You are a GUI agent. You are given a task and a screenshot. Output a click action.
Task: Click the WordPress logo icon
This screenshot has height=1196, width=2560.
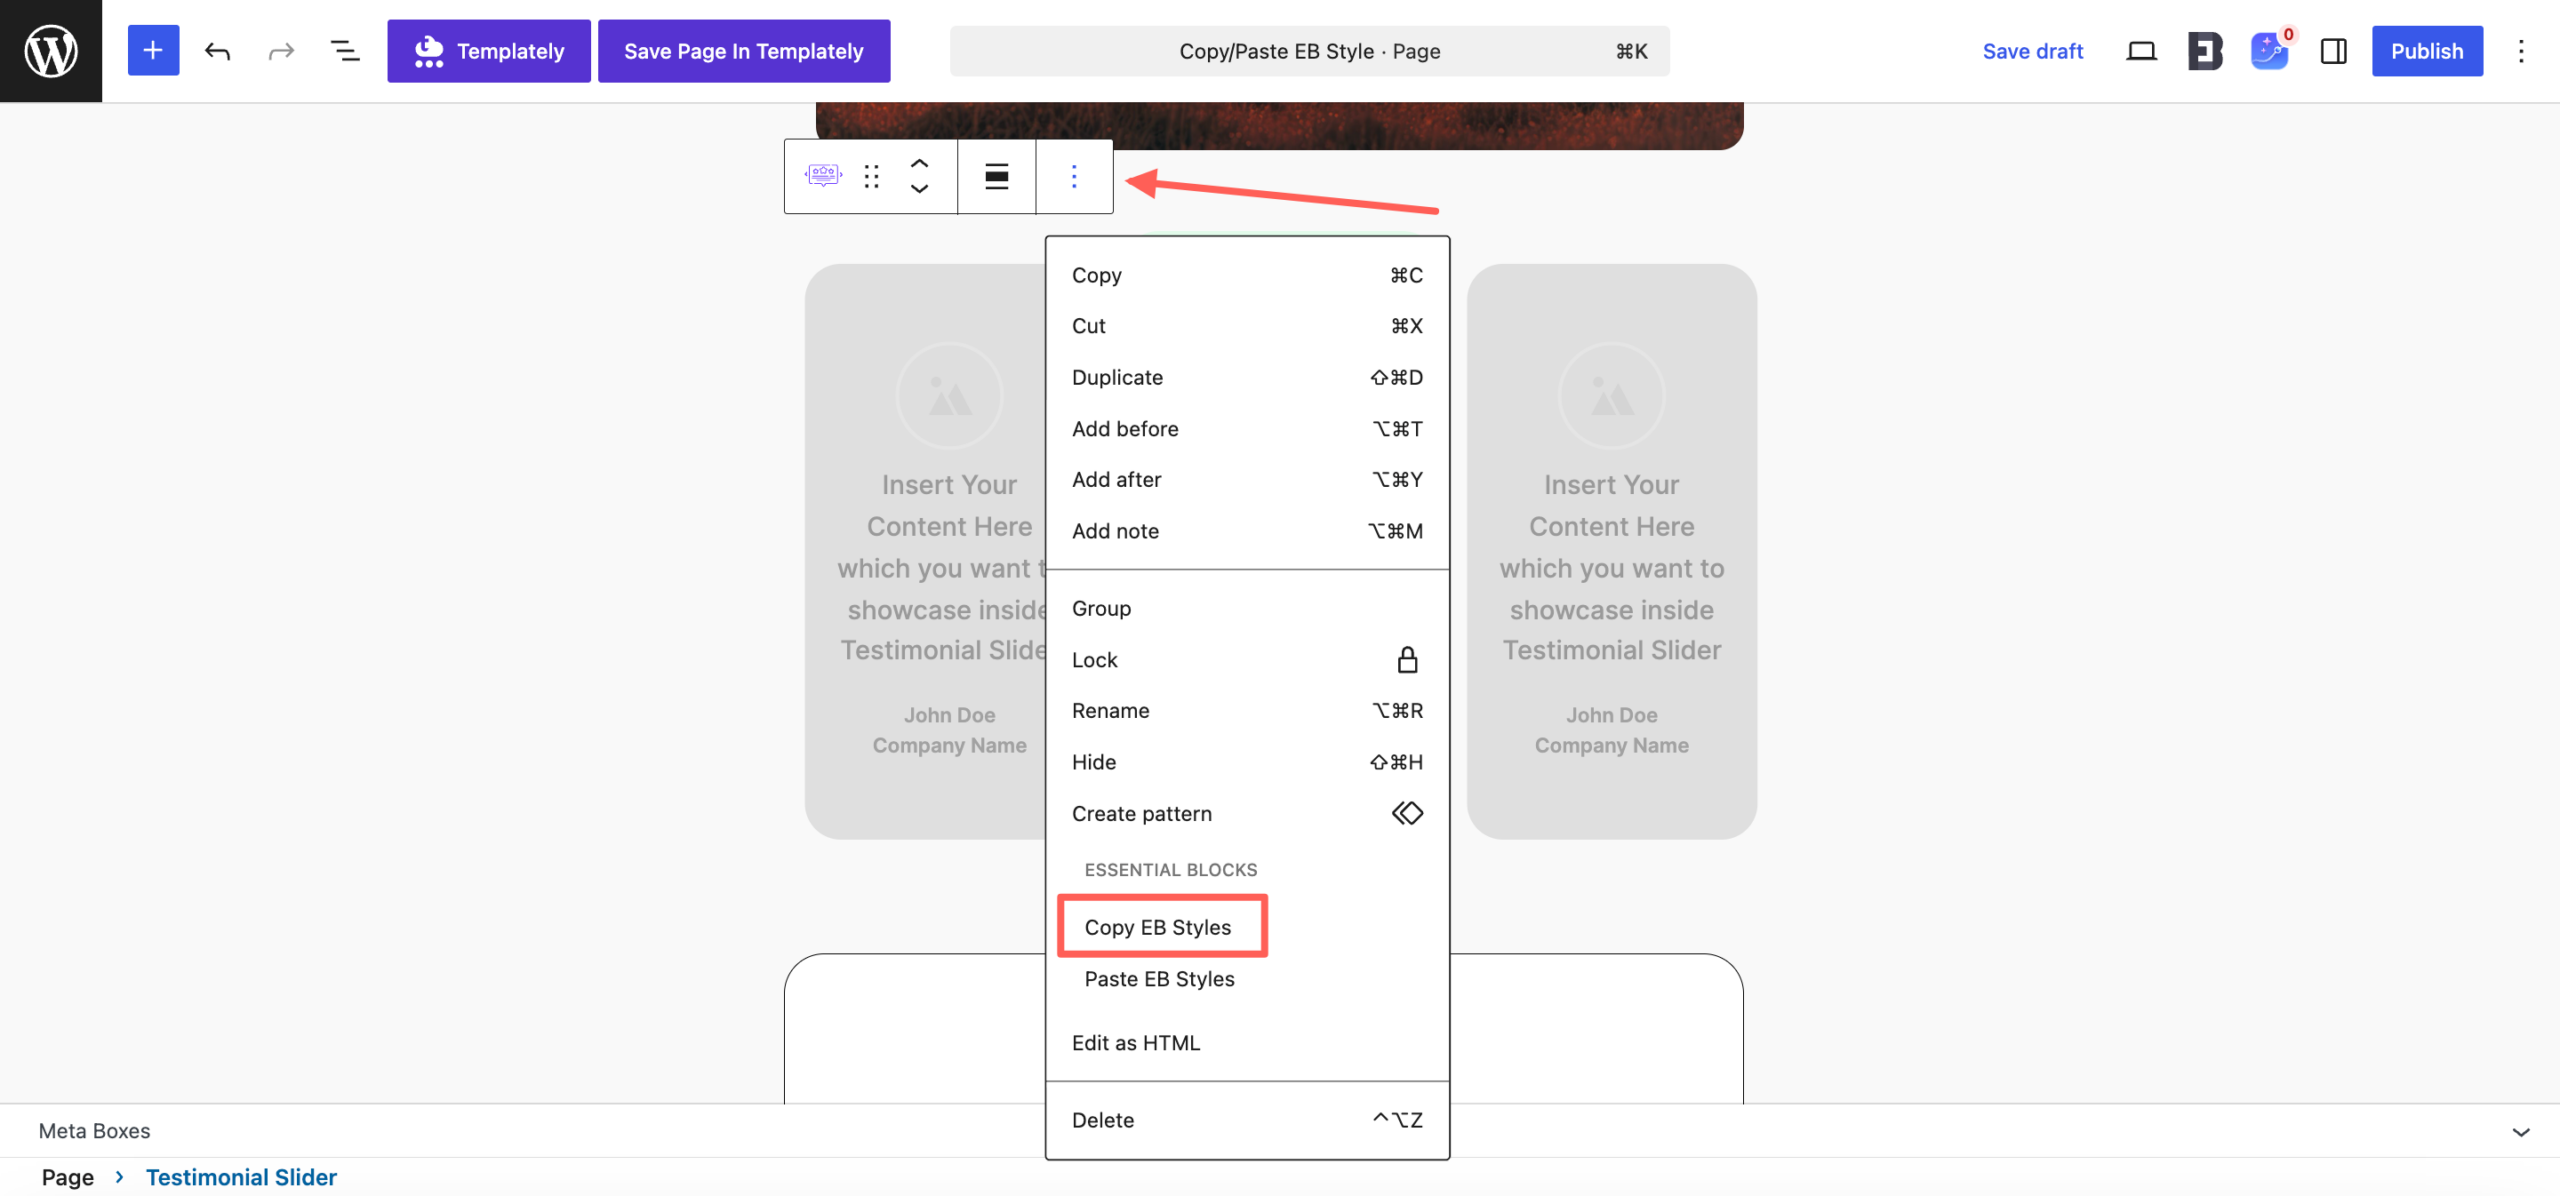(51, 51)
